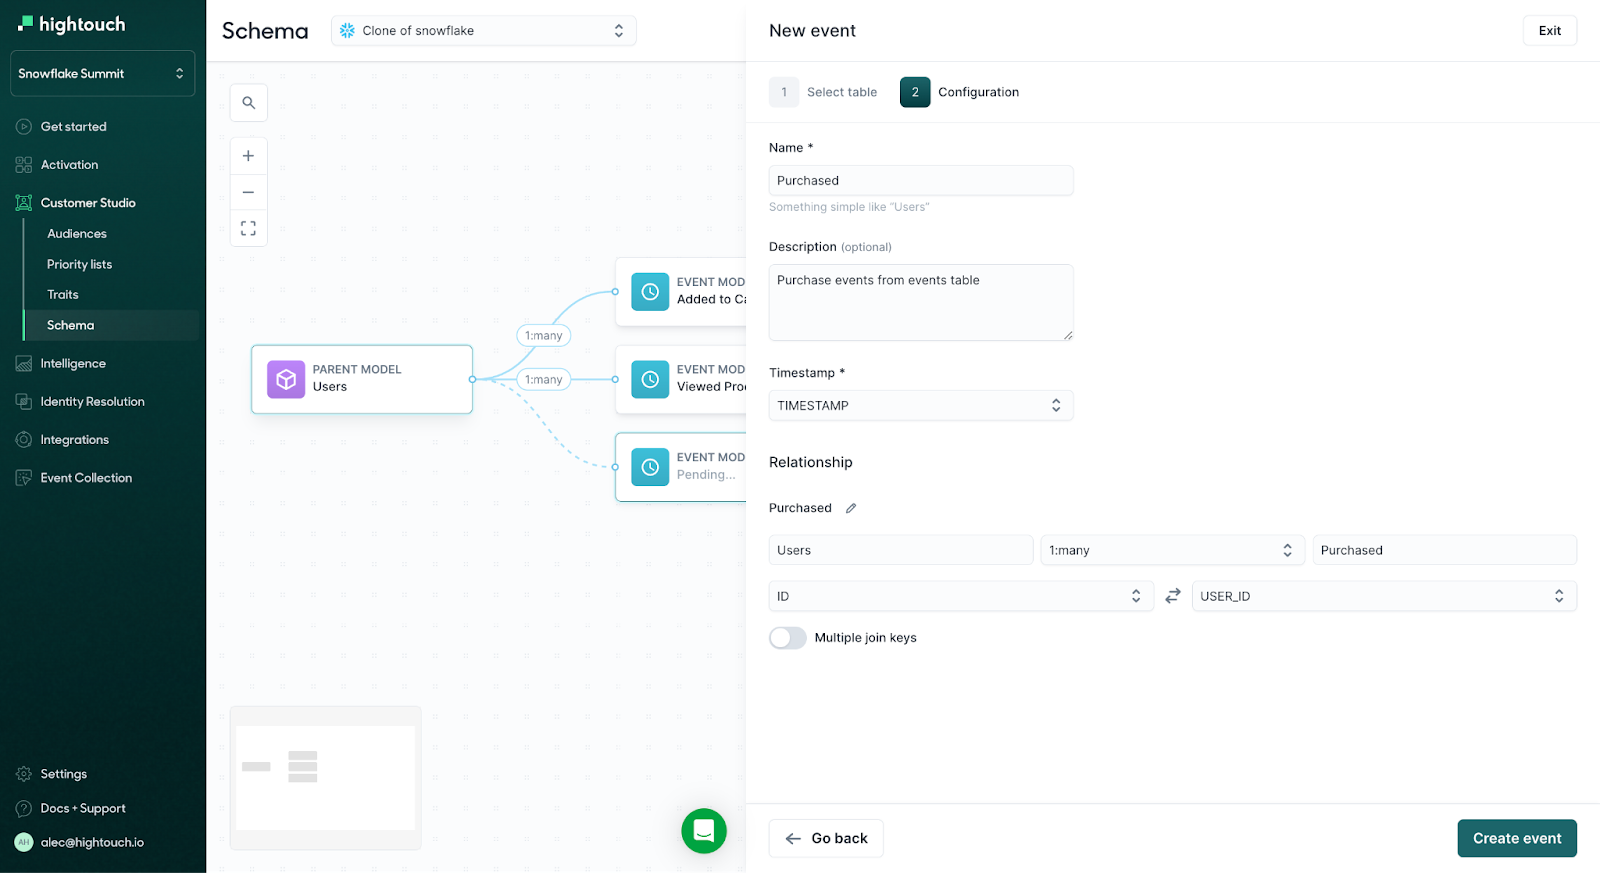1600x873 pixels.
Task: Open the Clone of snowflake source selector
Action: pyautogui.click(x=483, y=31)
